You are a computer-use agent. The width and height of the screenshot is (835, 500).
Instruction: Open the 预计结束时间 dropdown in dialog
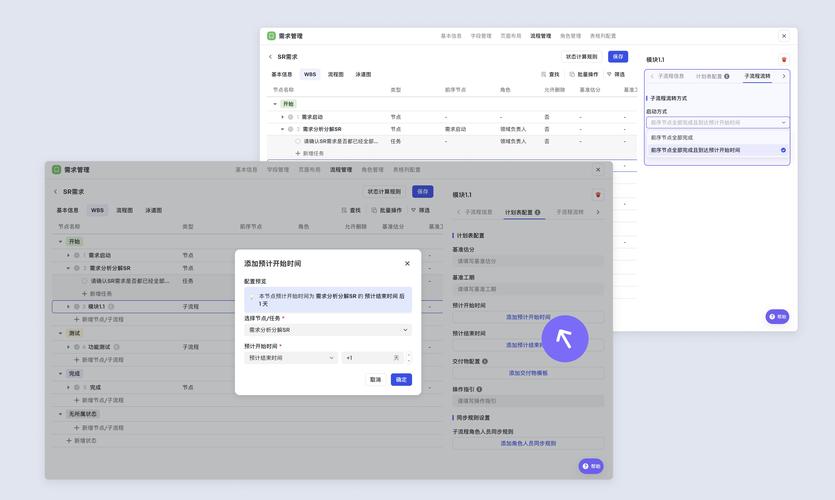click(x=290, y=358)
